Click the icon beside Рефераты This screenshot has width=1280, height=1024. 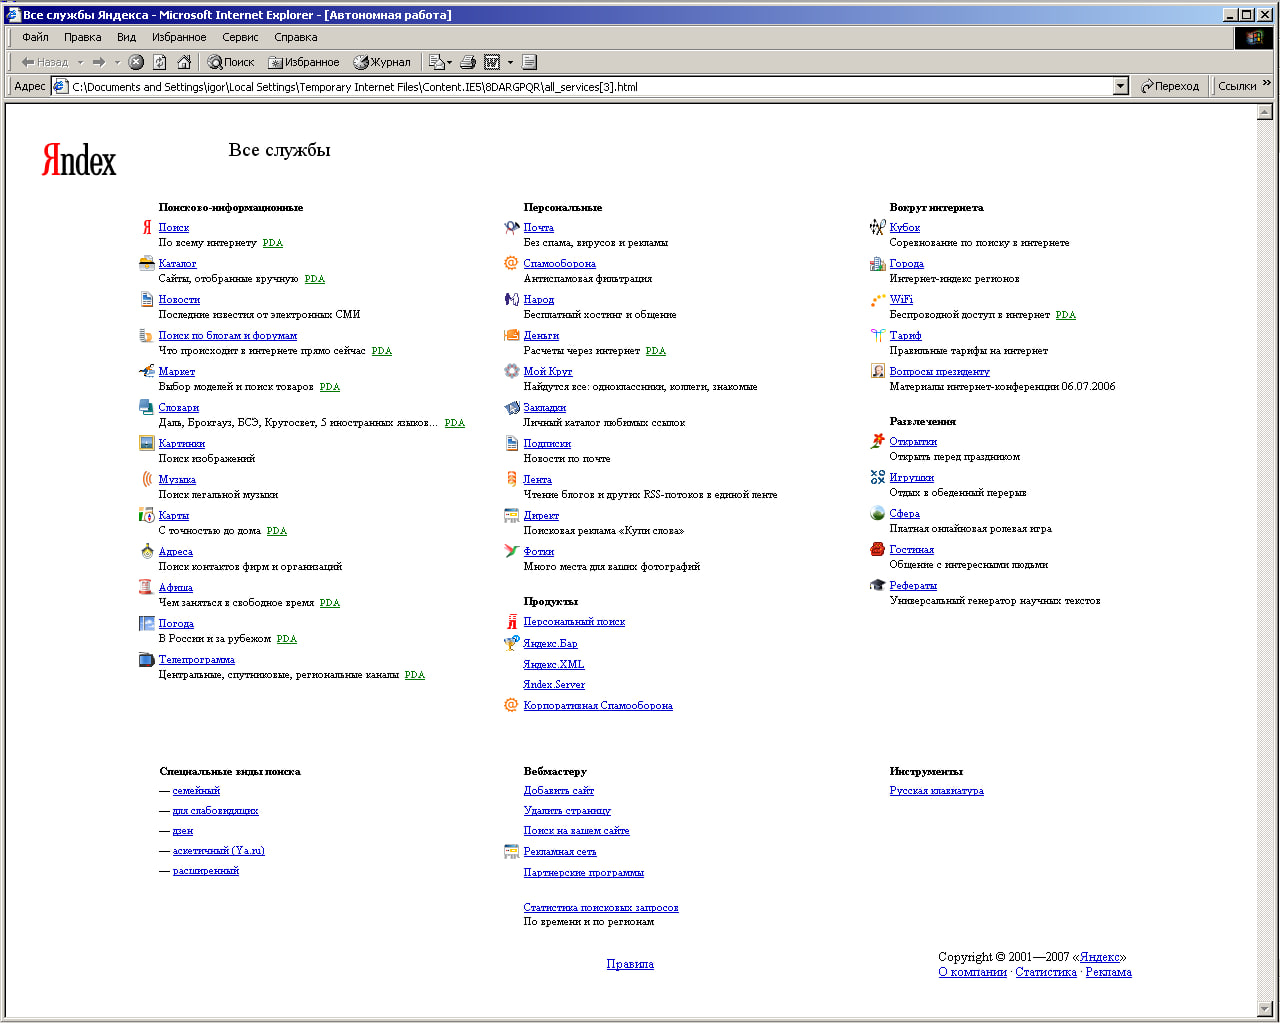pyautogui.click(x=878, y=585)
